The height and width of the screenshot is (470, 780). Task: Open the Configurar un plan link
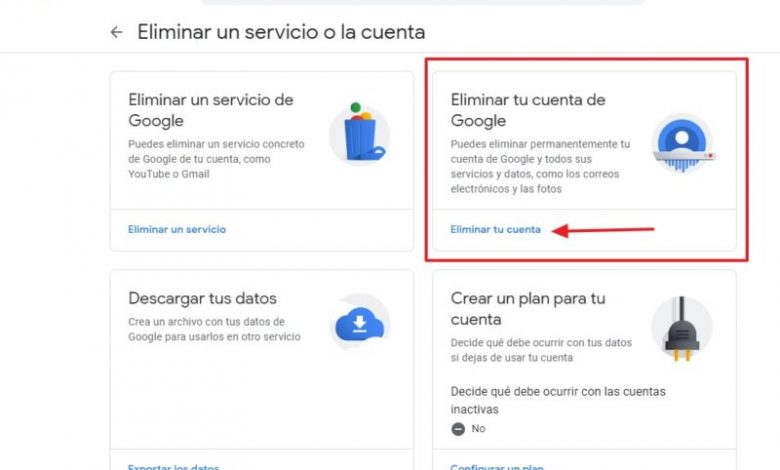click(497, 467)
